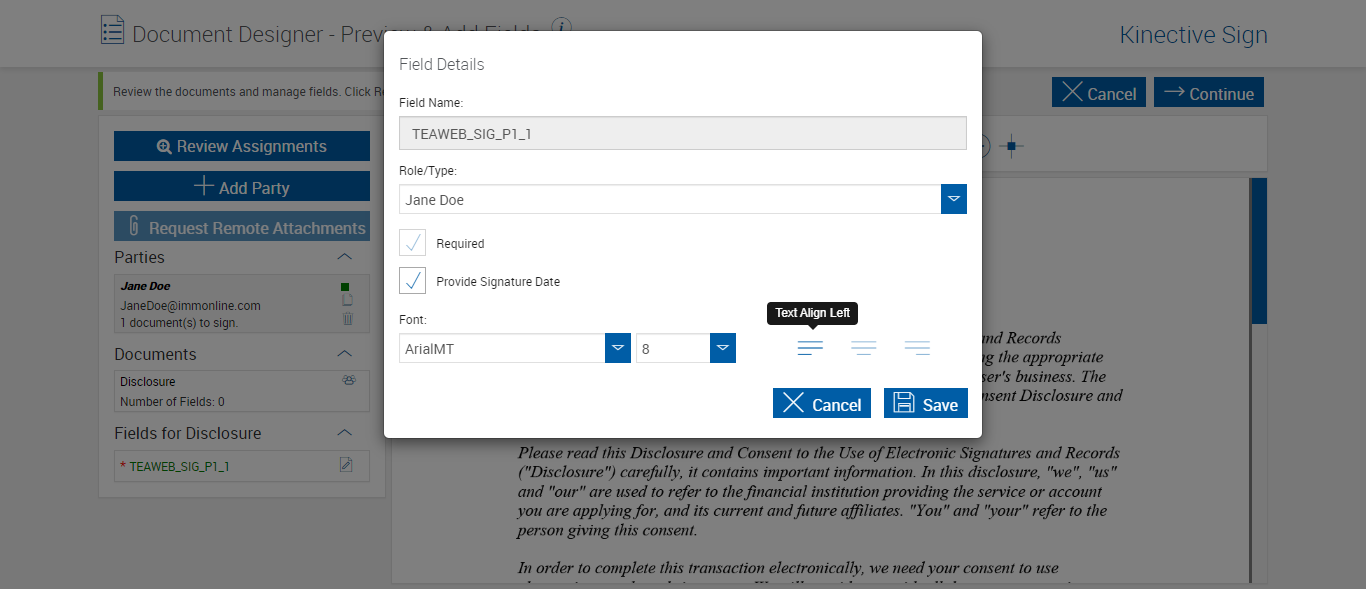
Task: Click the edit icon for TEAWEB_SIG_P1_1 field
Action: (346, 464)
